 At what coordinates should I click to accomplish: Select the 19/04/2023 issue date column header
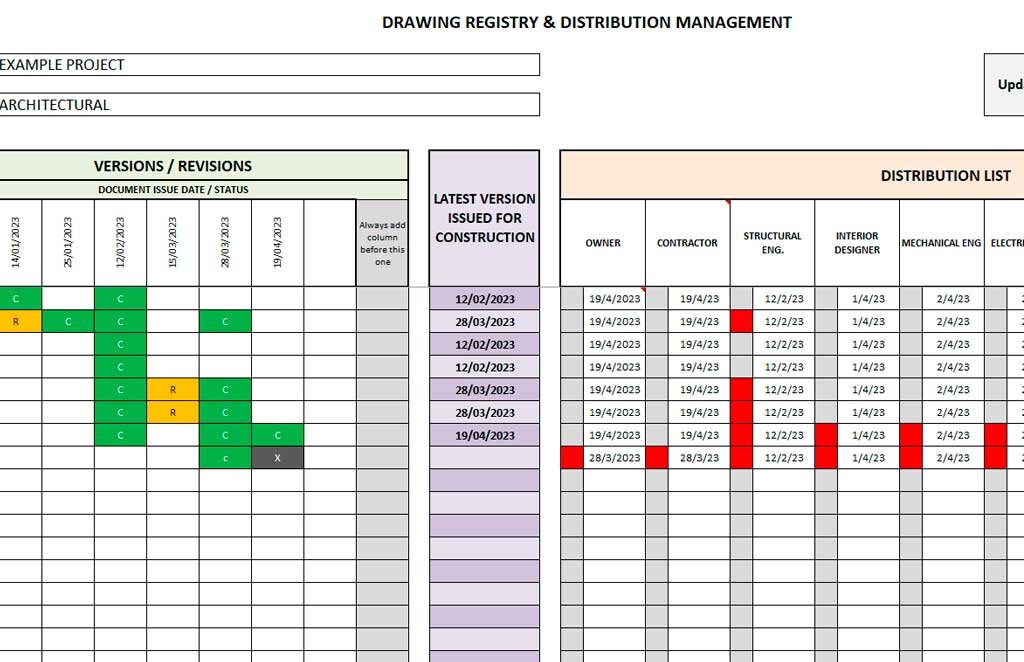tap(277, 240)
